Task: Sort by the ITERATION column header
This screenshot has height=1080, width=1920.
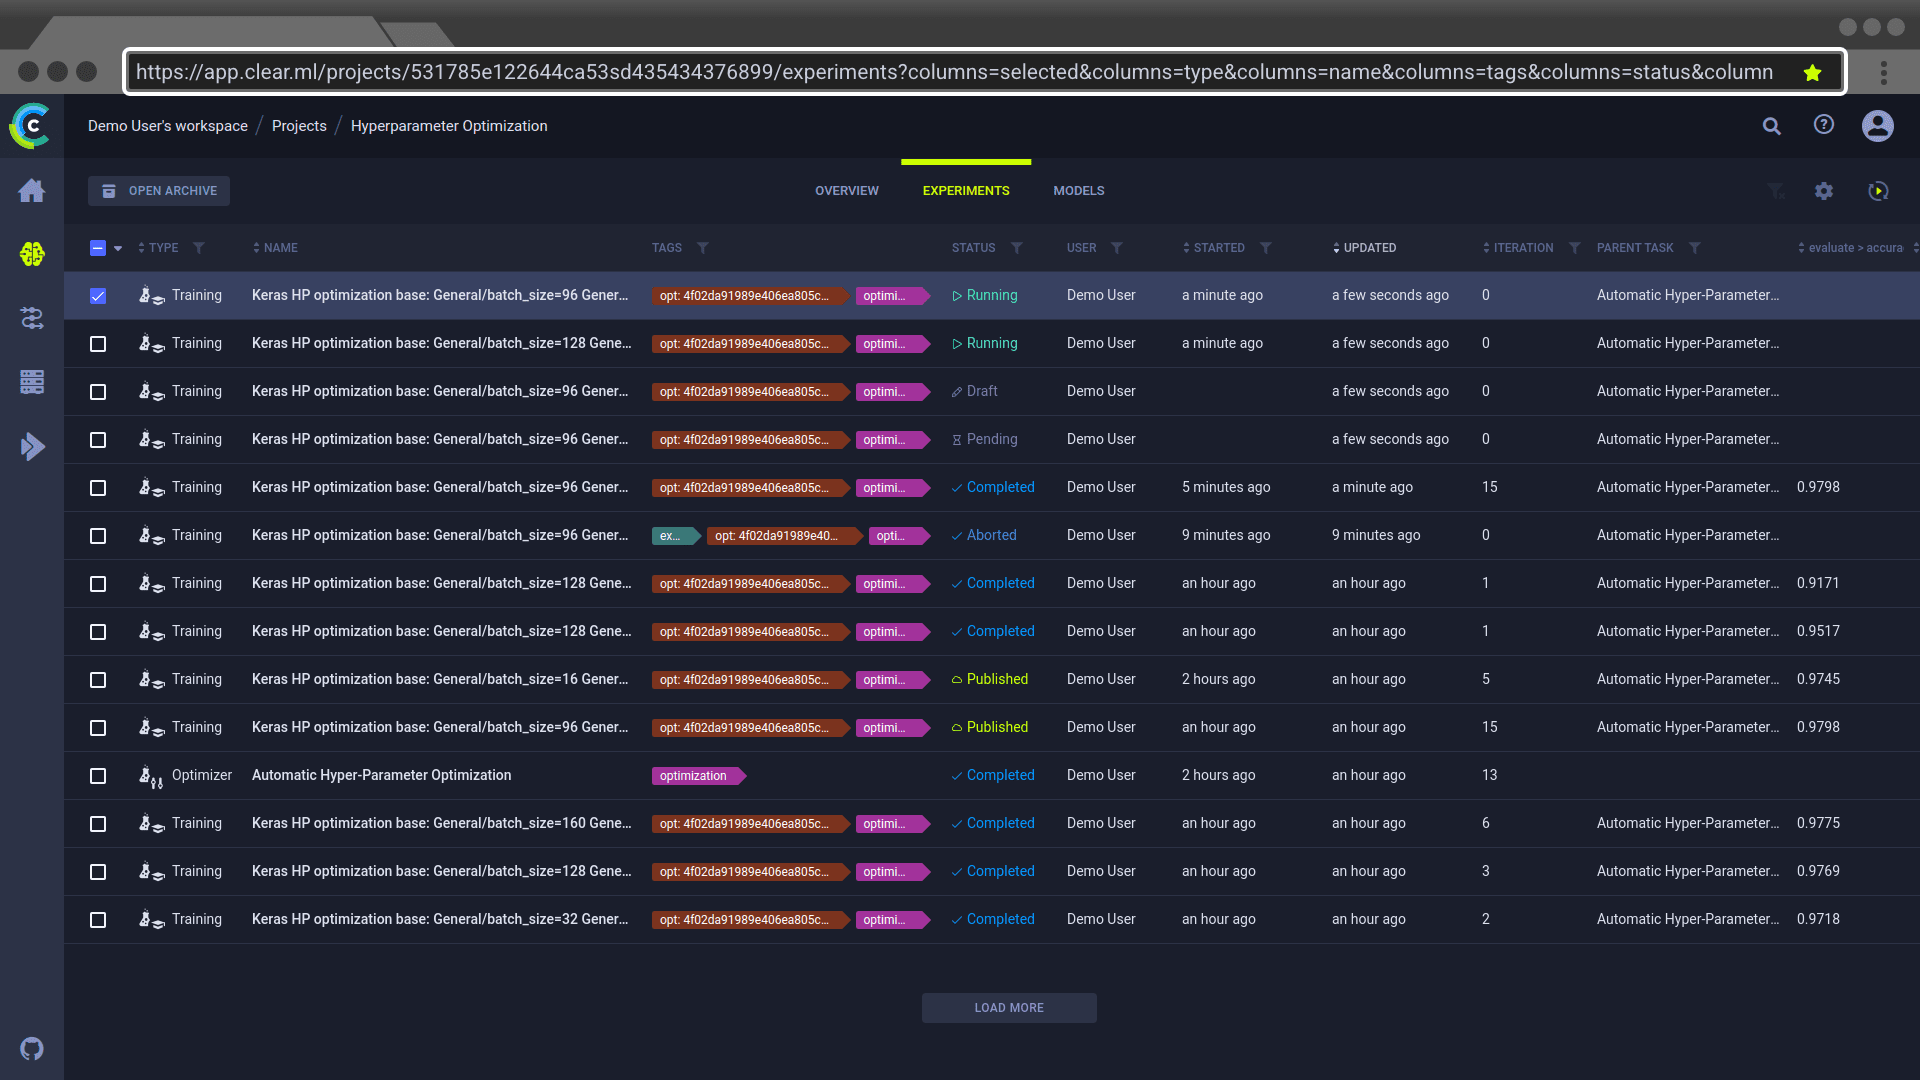Action: click(1518, 248)
